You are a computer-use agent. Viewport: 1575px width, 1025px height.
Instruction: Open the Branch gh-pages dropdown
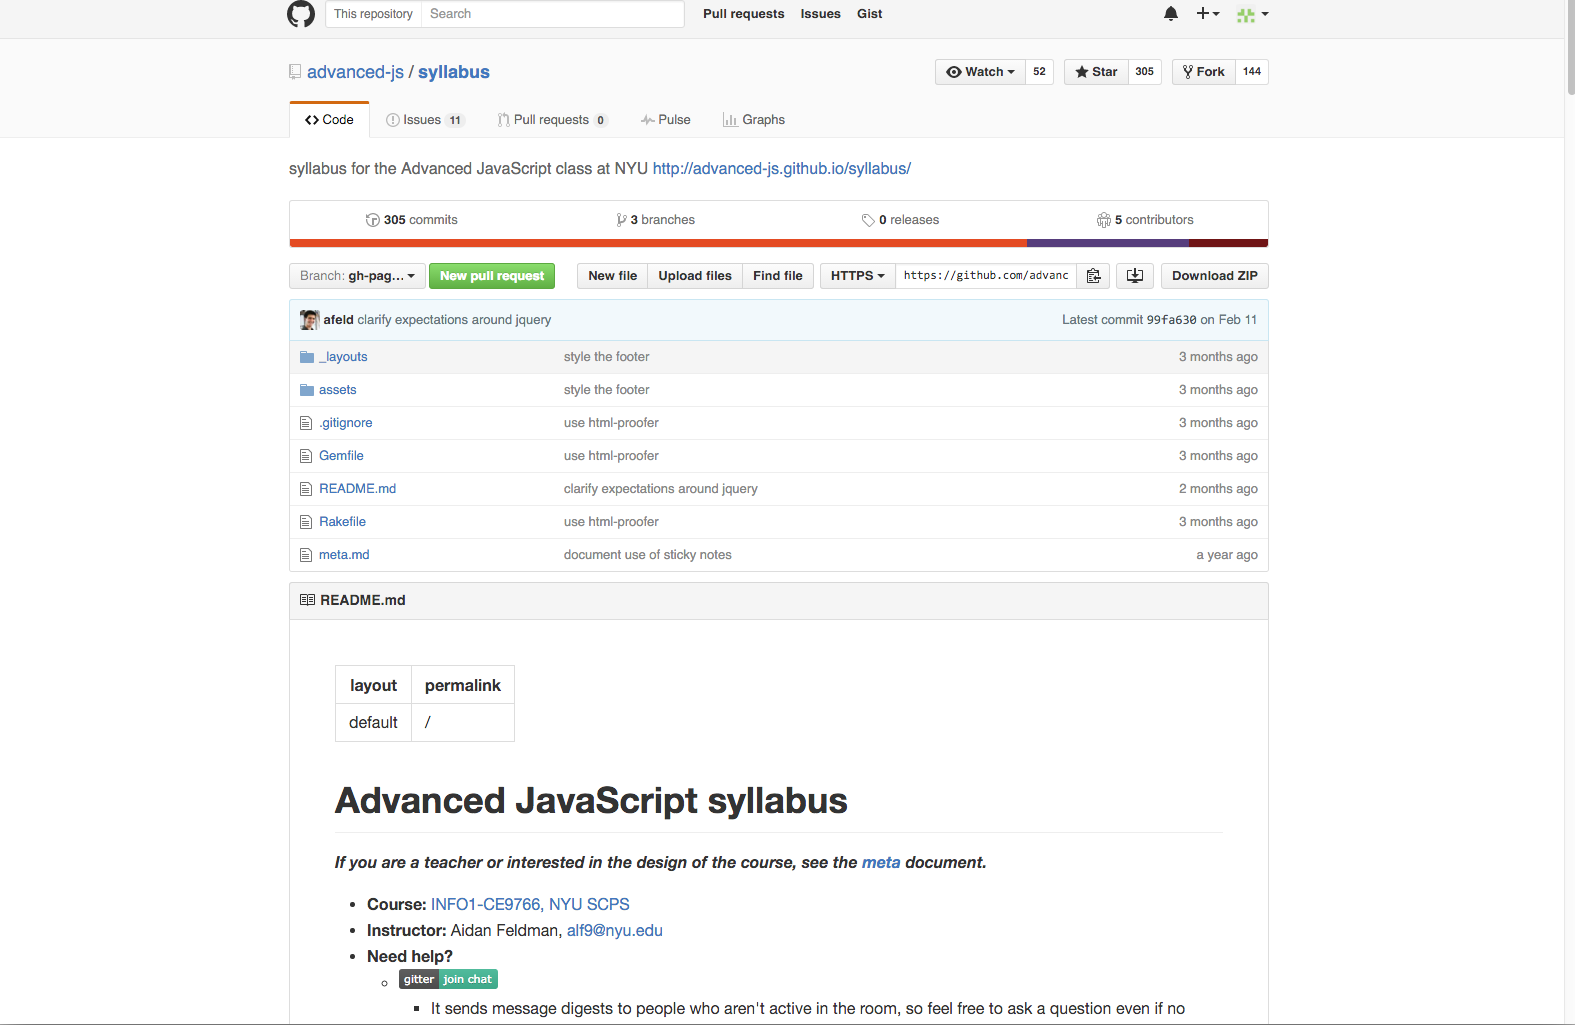357,276
